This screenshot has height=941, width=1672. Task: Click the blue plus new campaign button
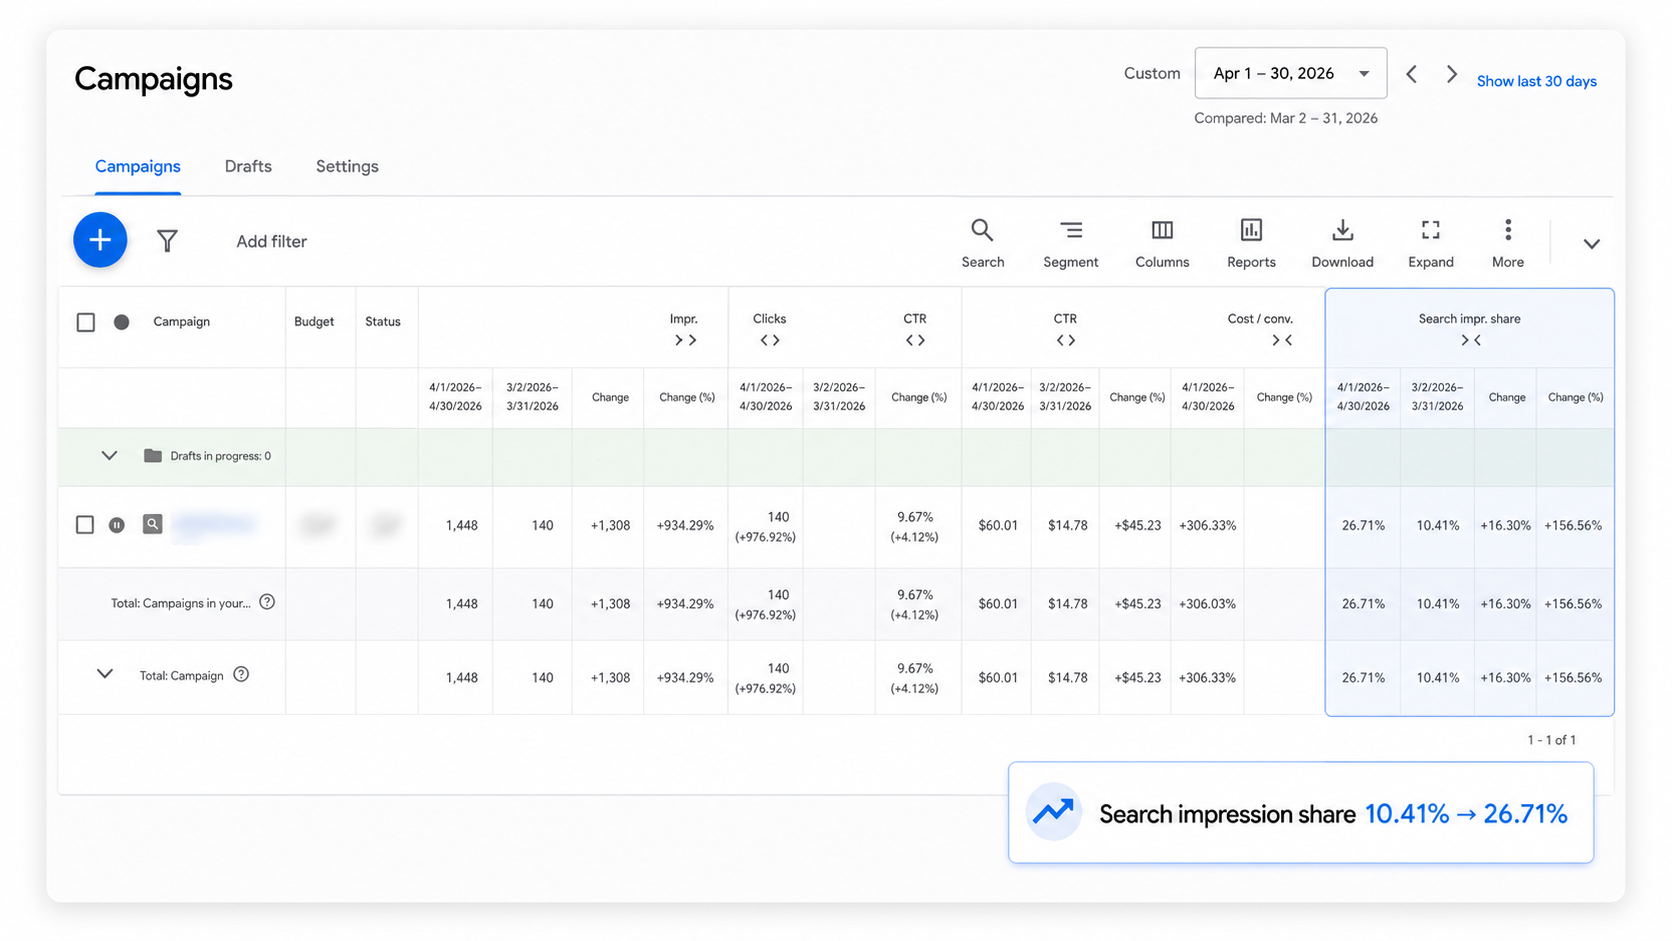click(x=100, y=240)
